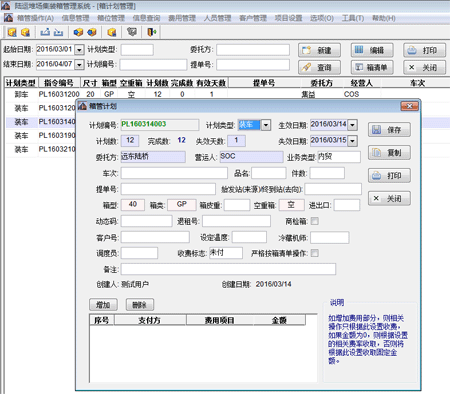Open the 箱管操作(A) menu
This screenshot has height=394, width=450.
point(35,18)
